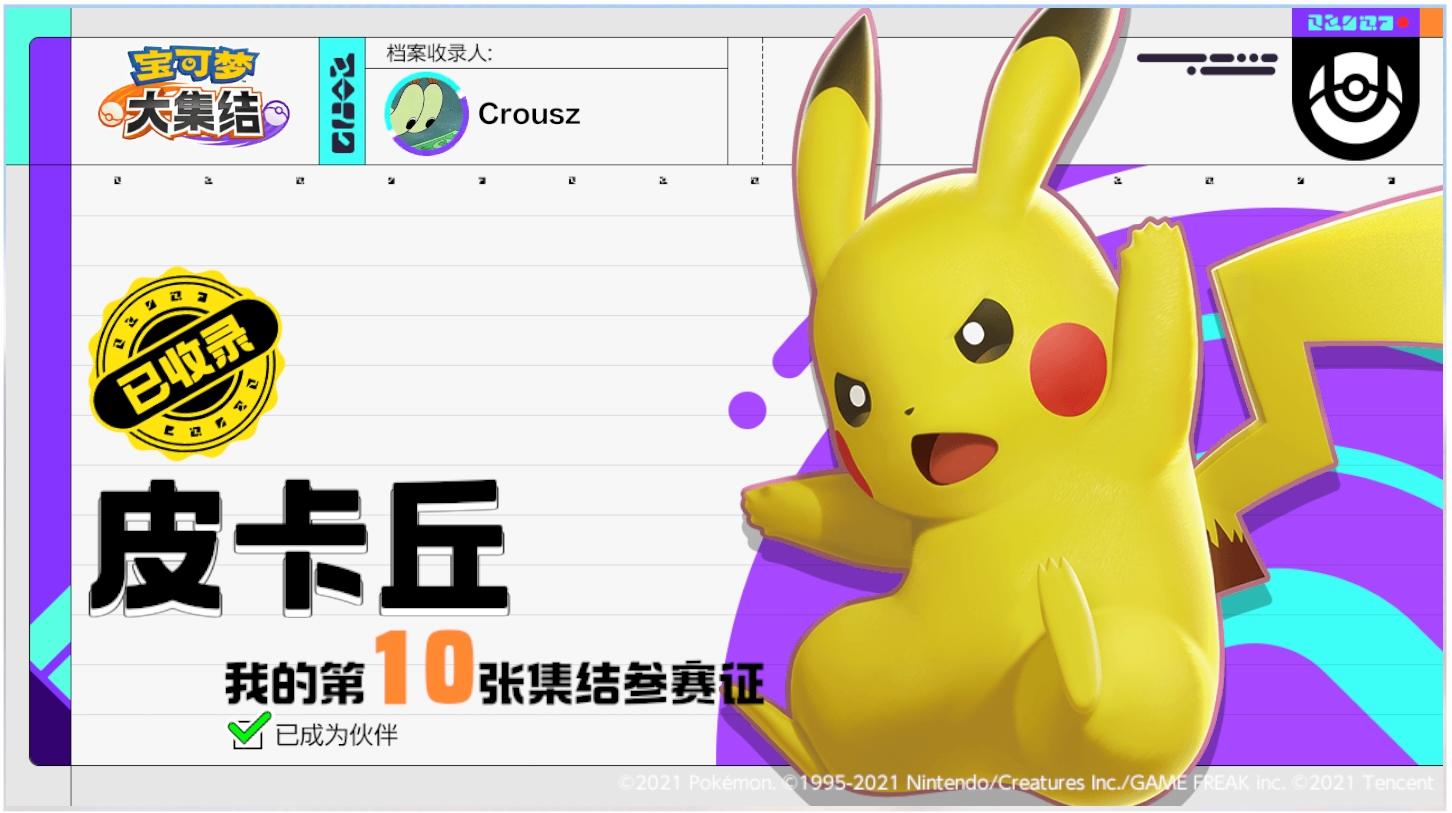Click the red dot on orange tag
The height and width of the screenshot is (813, 1452).
pyautogui.click(x=1403, y=22)
